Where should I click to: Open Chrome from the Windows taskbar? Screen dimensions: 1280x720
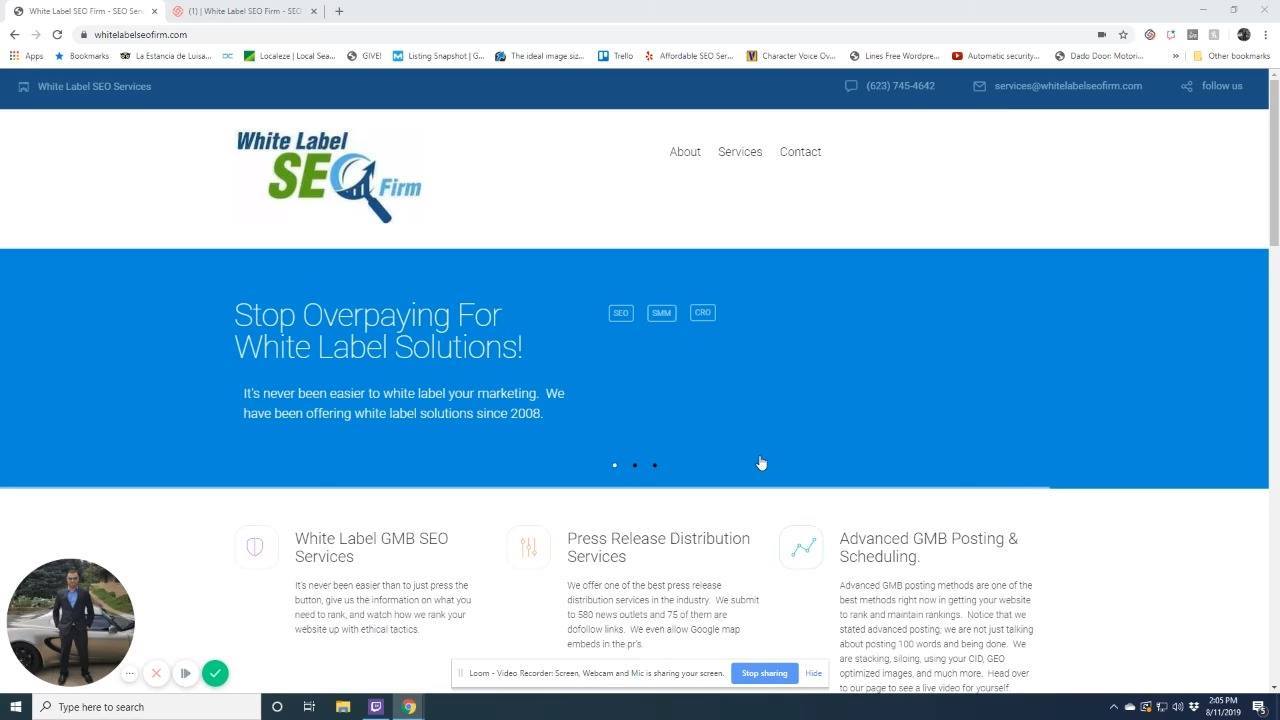(x=409, y=706)
